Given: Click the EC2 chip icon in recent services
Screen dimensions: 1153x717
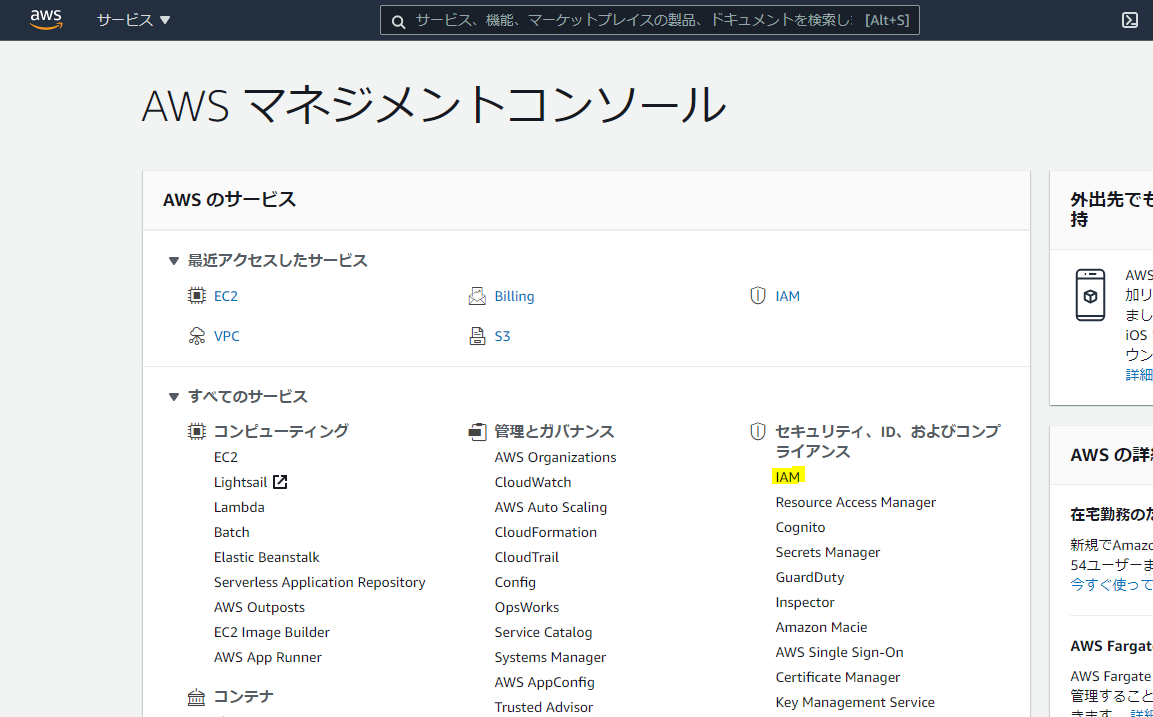Looking at the screenshot, I should 196,296.
